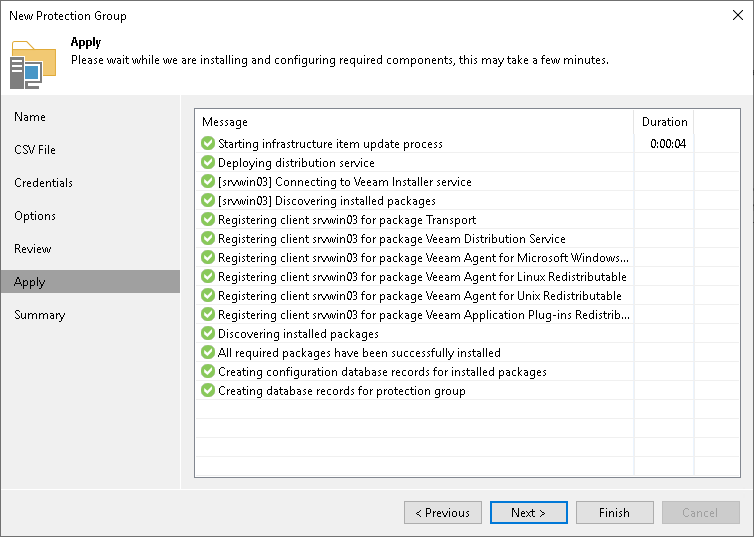Select 'Deploying distribution service' row text
Image resolution: width=754 pixels, height=537 pixels.
pos(296,163)
